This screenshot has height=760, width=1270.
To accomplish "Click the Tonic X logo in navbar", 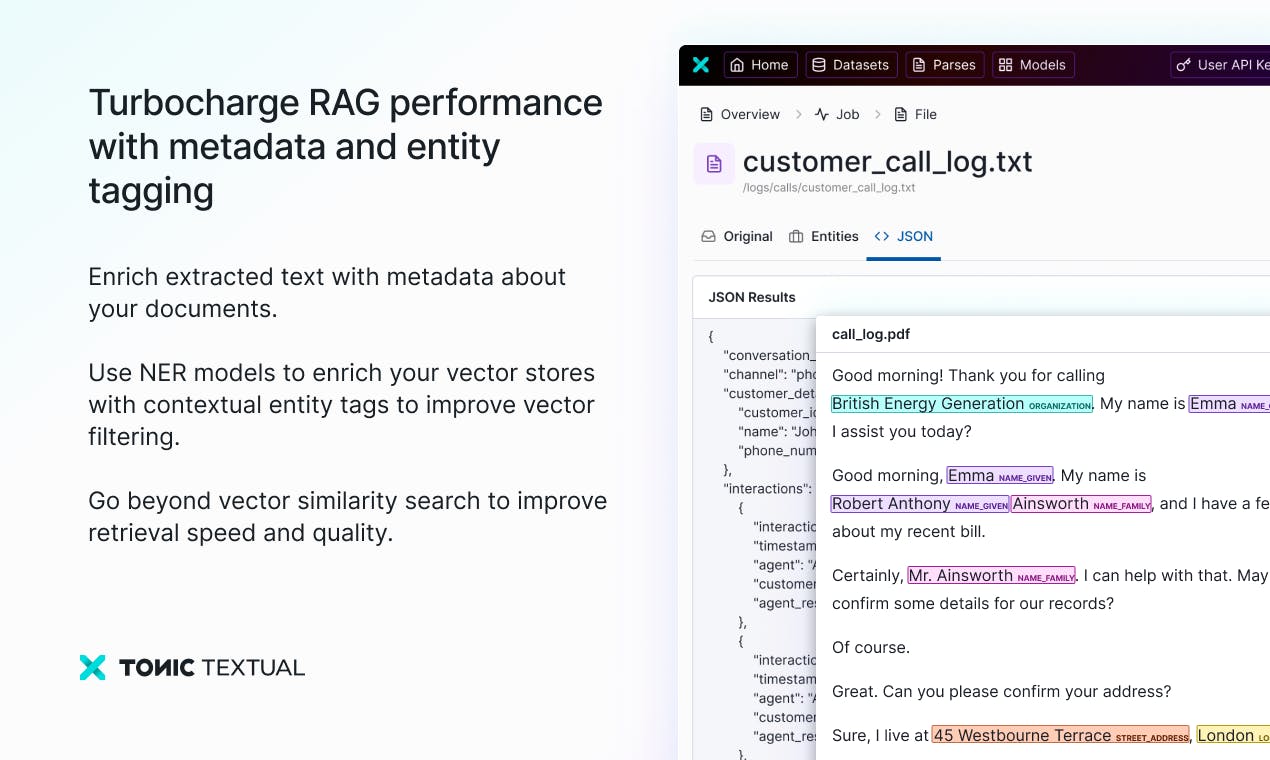I will (701, 65).
